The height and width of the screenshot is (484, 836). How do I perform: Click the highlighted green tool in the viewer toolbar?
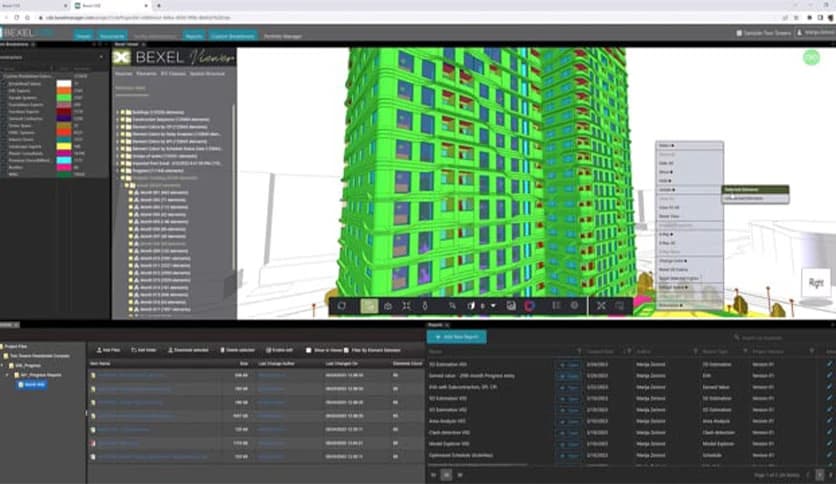click(369, 305)
